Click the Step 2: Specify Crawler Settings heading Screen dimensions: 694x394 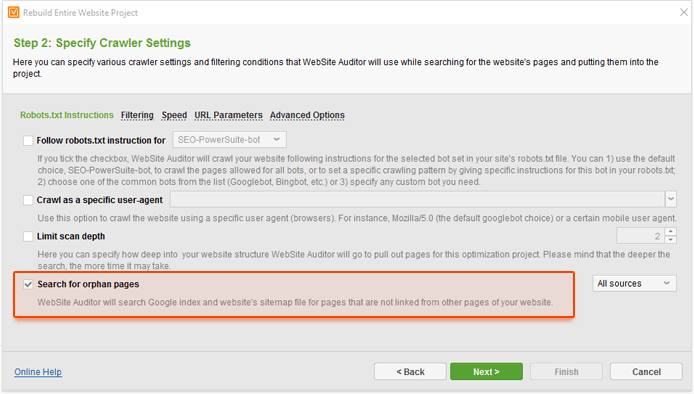102,43
